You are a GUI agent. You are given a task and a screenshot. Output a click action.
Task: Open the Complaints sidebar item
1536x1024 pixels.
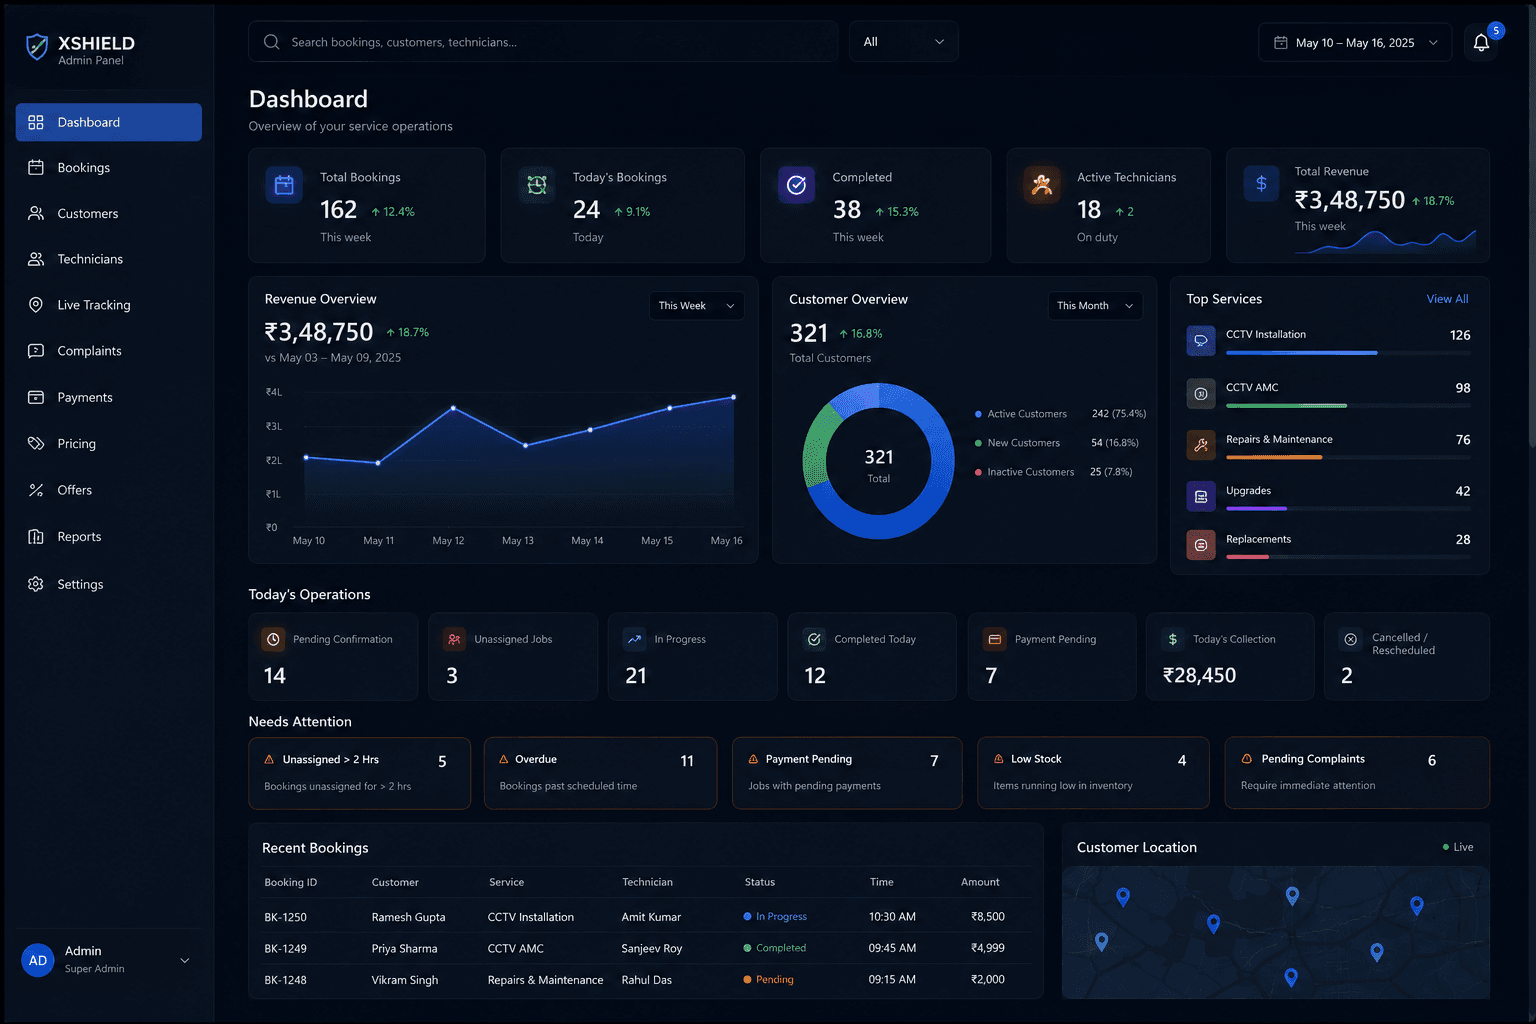click(x=109, y=351)
